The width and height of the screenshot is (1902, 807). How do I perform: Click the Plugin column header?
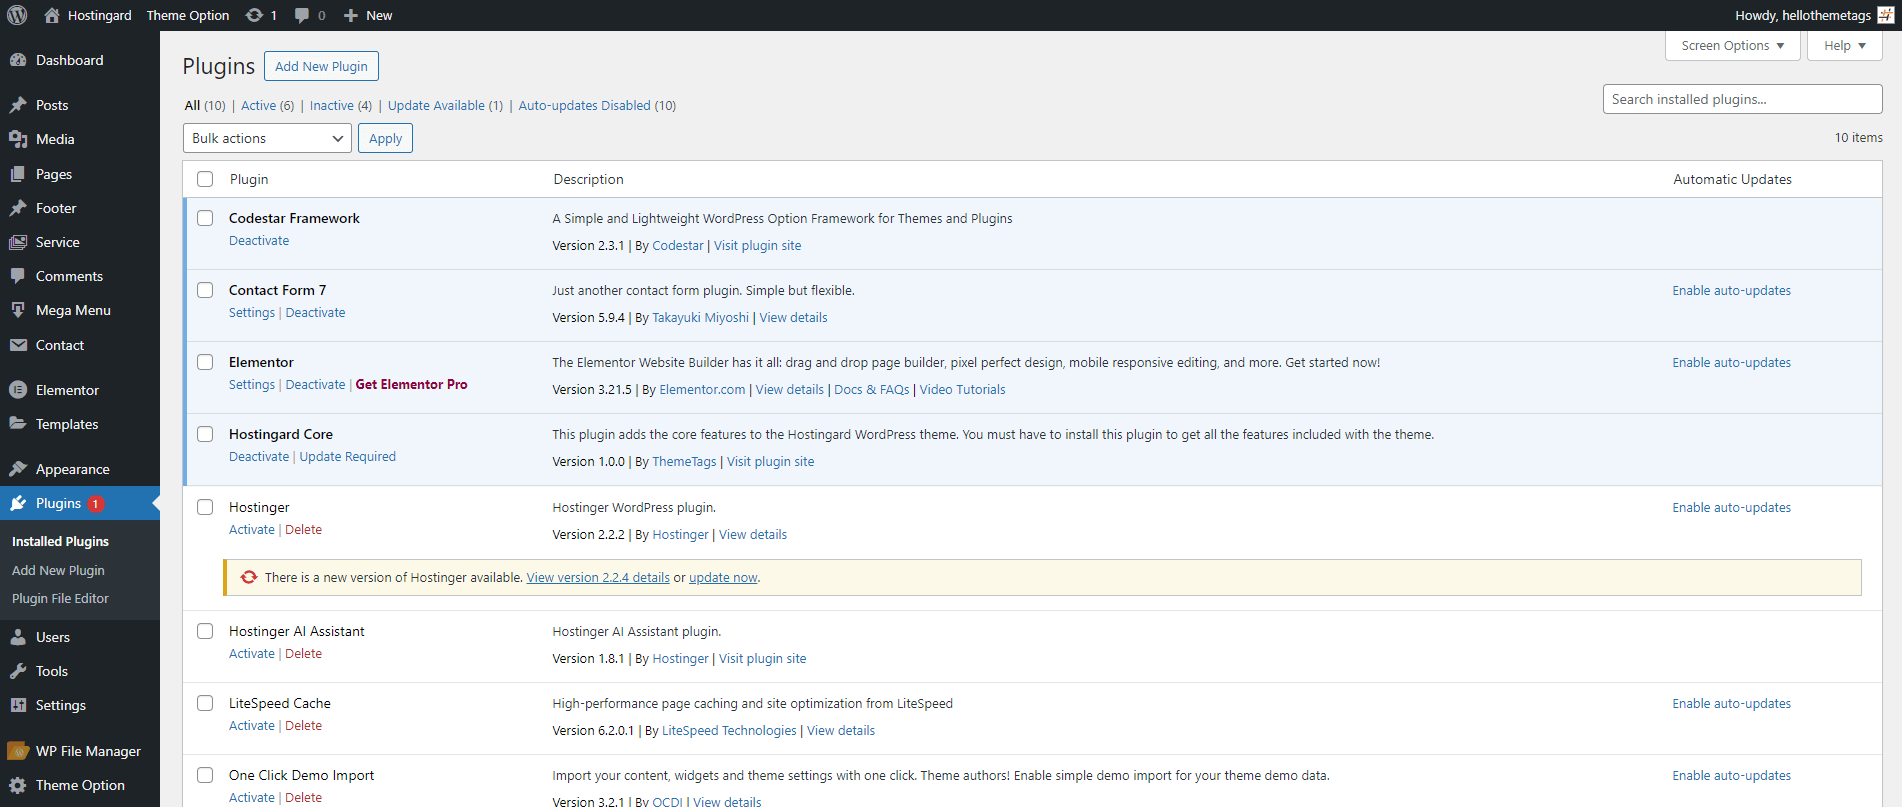pos(249,179)
